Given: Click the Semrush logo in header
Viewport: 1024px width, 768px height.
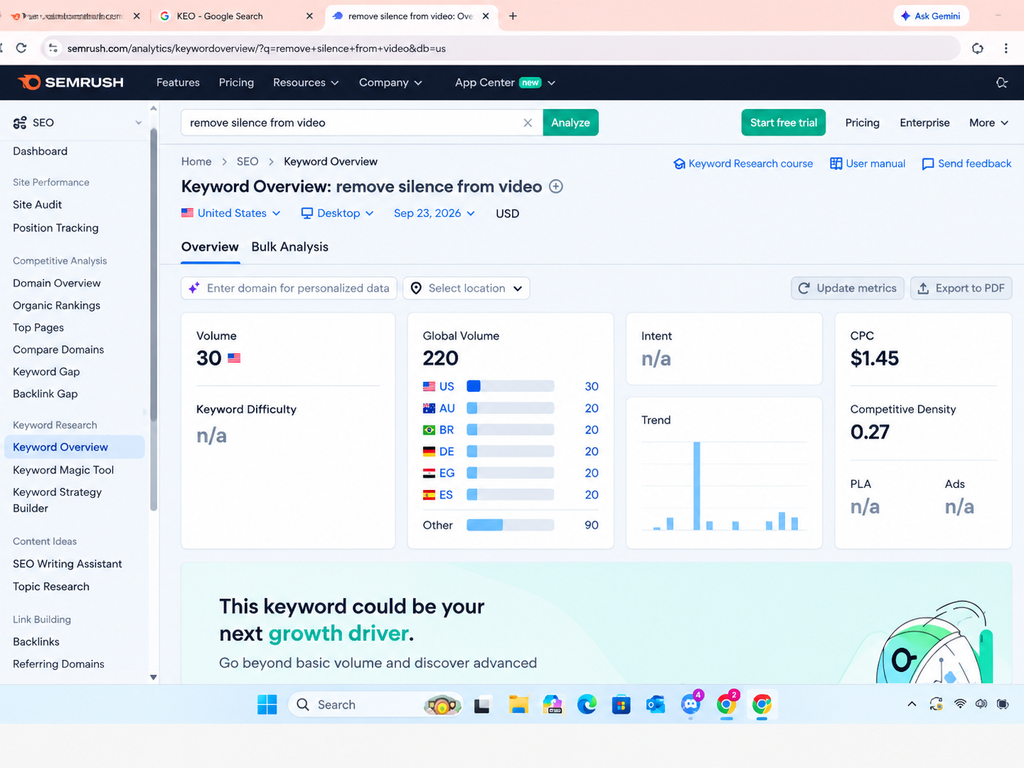Looking at the screenshot, I should (x=71, y=82).
